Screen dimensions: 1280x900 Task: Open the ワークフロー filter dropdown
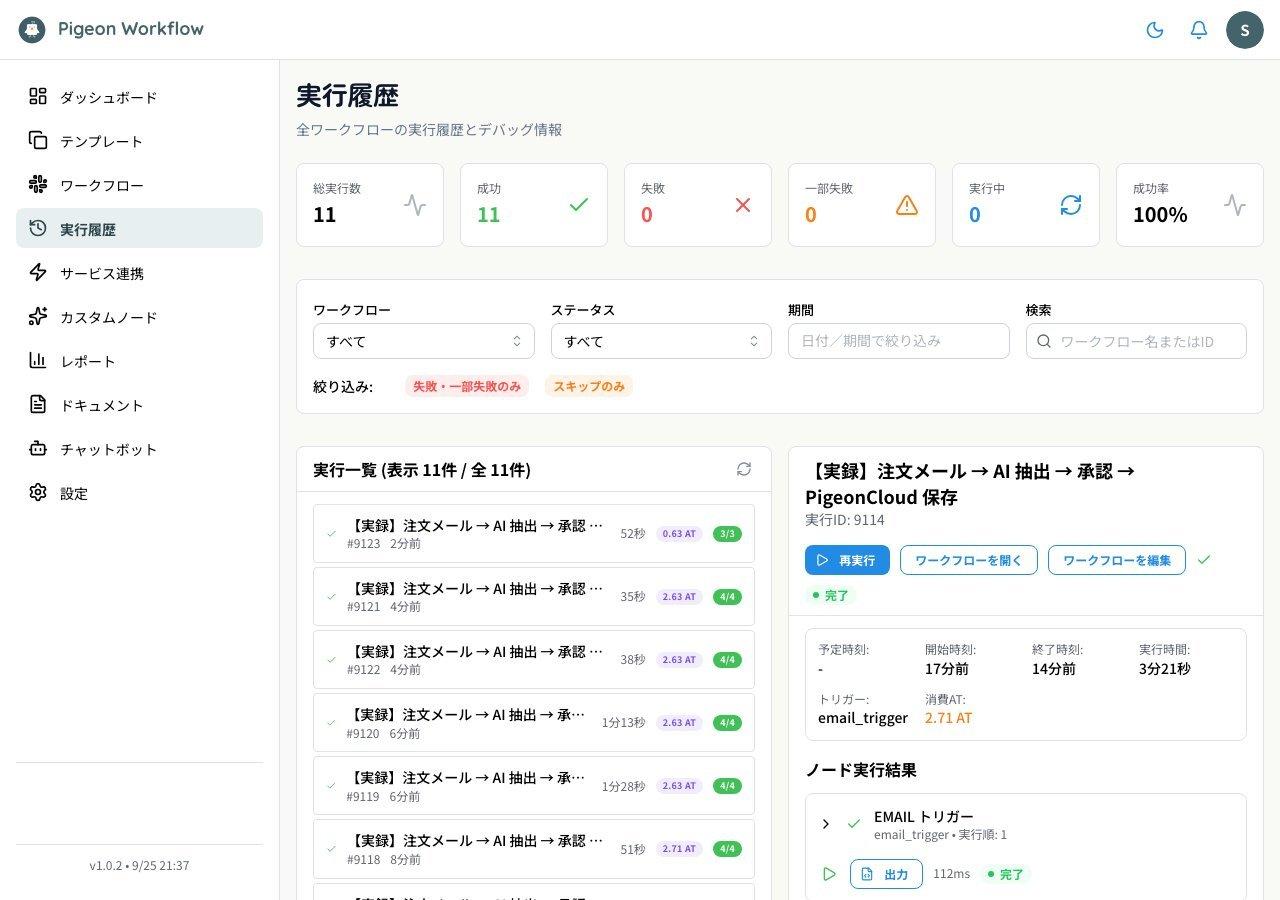[424, 341]
